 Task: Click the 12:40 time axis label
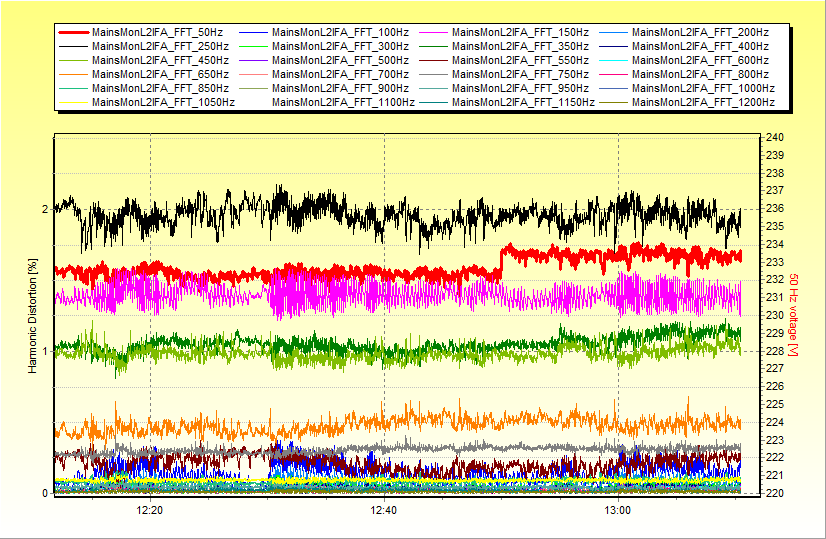point(384,510)
